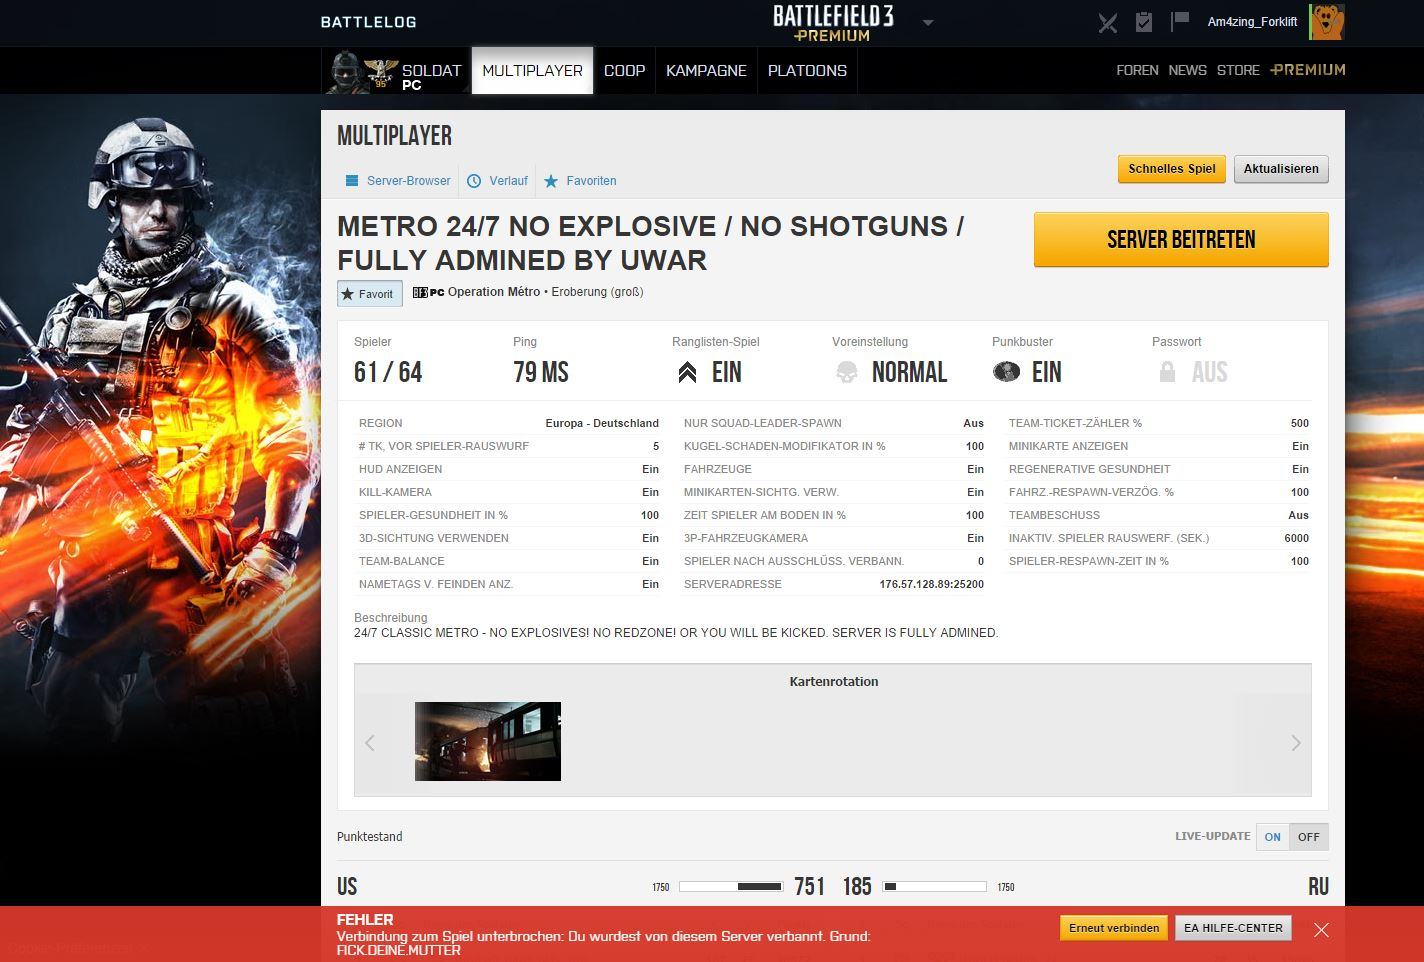
Task: Open the Premium link in navigation
Action: 1308,70
